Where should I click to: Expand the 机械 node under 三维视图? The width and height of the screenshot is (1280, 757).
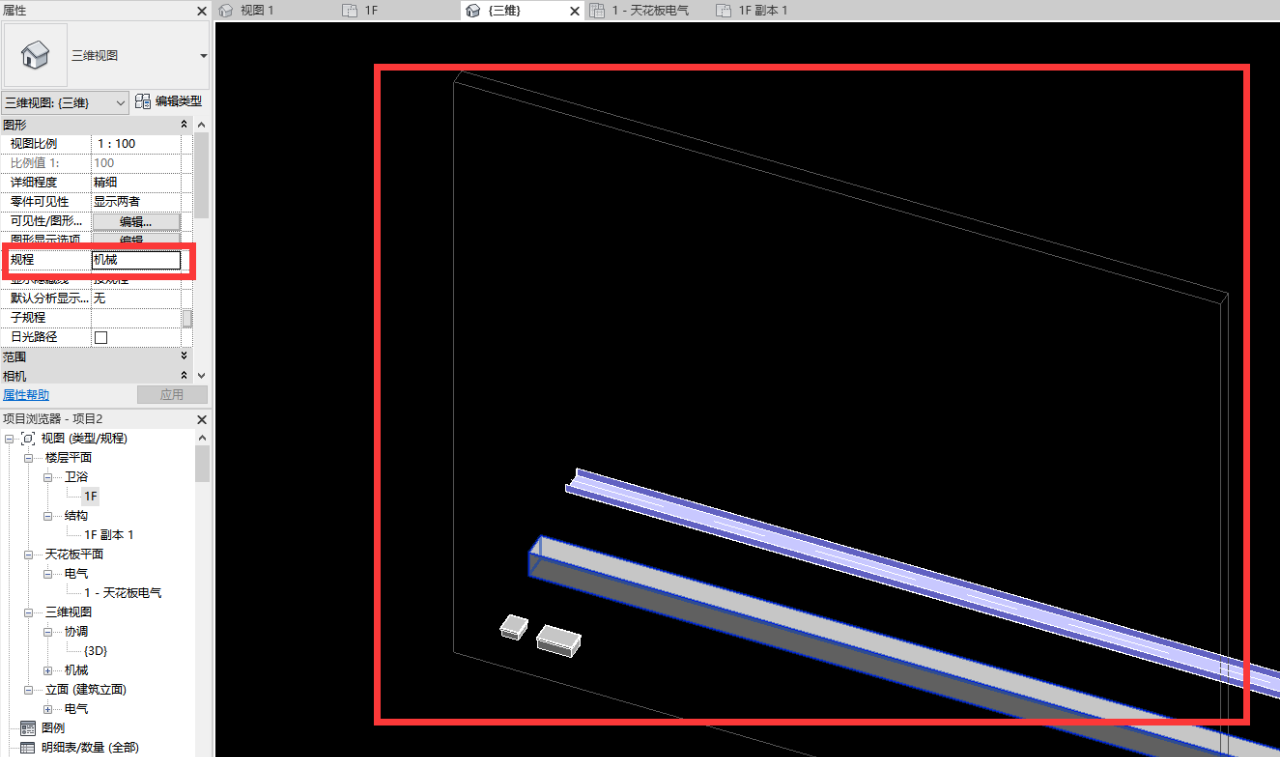[x=49, y=670]
